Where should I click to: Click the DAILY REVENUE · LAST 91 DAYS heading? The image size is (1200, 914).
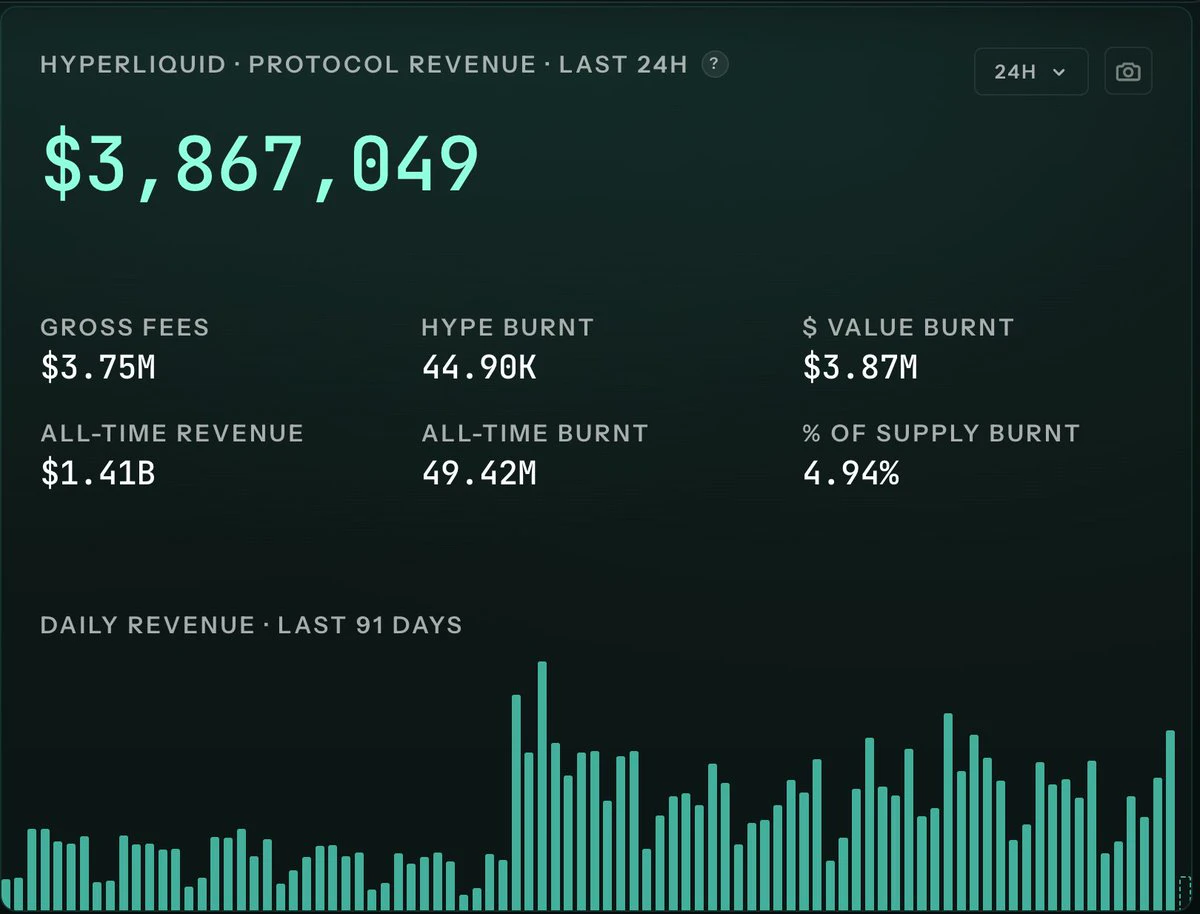(x=251, y=626)
